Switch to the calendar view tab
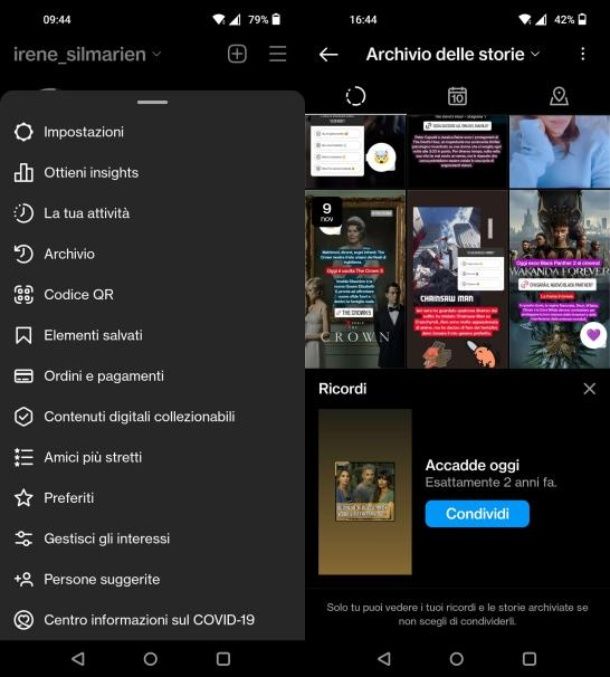The image size is (610, 677). coord(457,96)
